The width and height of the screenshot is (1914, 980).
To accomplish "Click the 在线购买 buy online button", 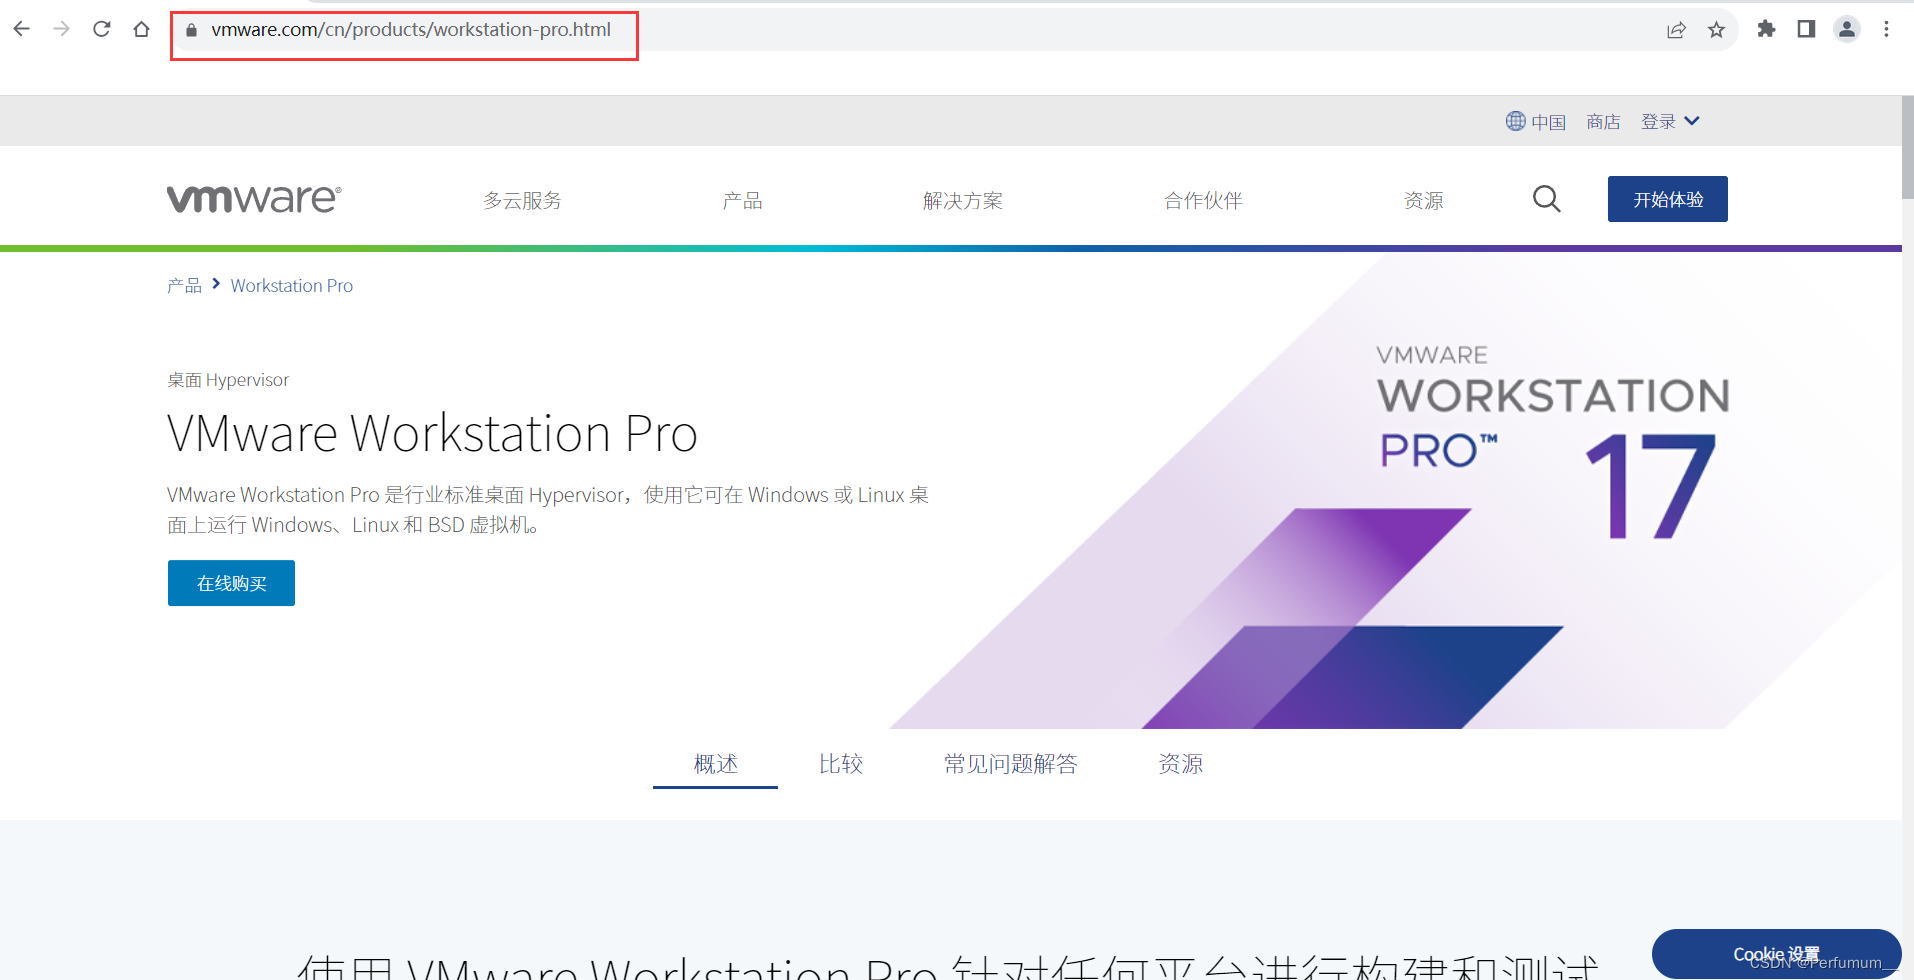I will 231,583.
